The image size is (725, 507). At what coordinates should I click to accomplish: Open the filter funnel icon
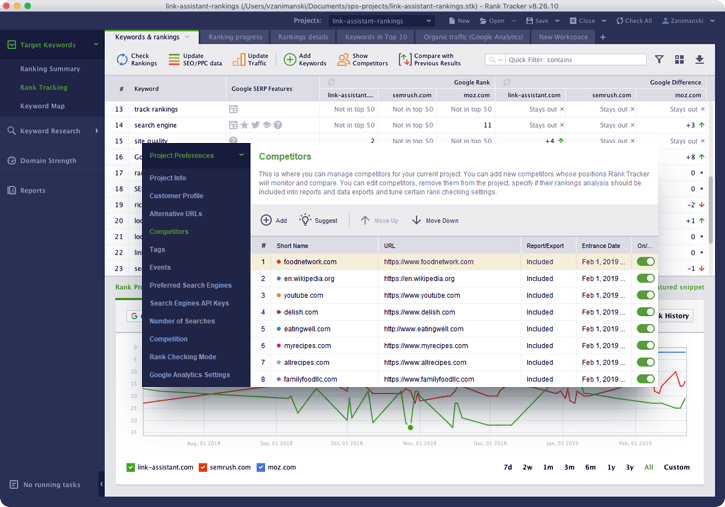pyautogui.click(x=659, y=59)
